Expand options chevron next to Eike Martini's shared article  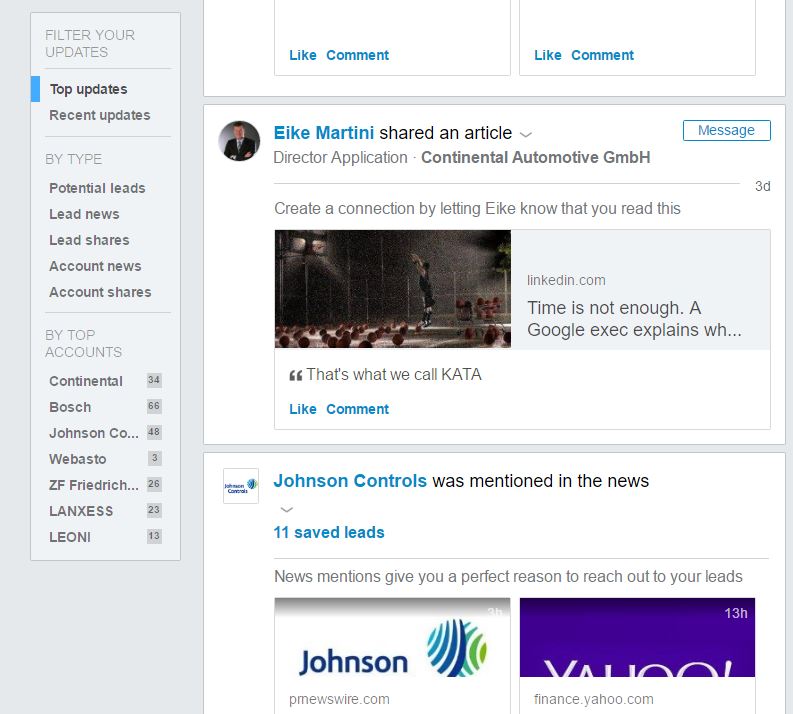pos(526,135)
